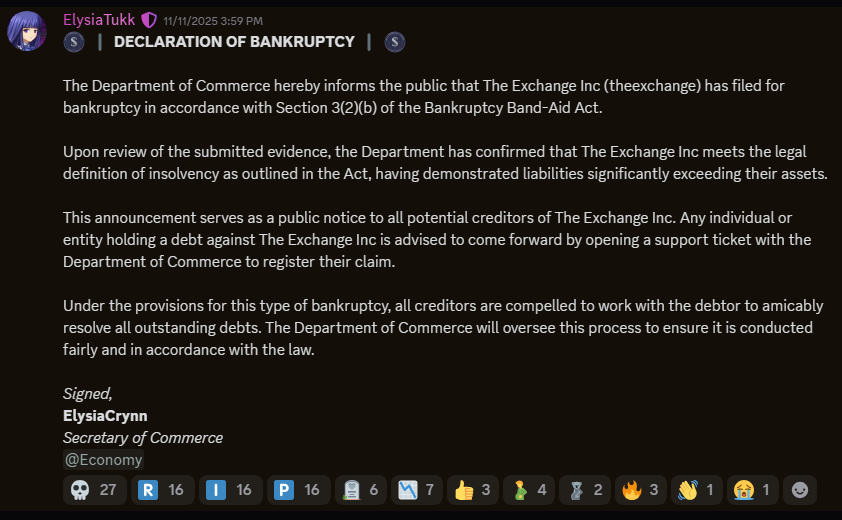Toggle the letter R reaction
842x520 pixels.
click(x=162, y=490)
